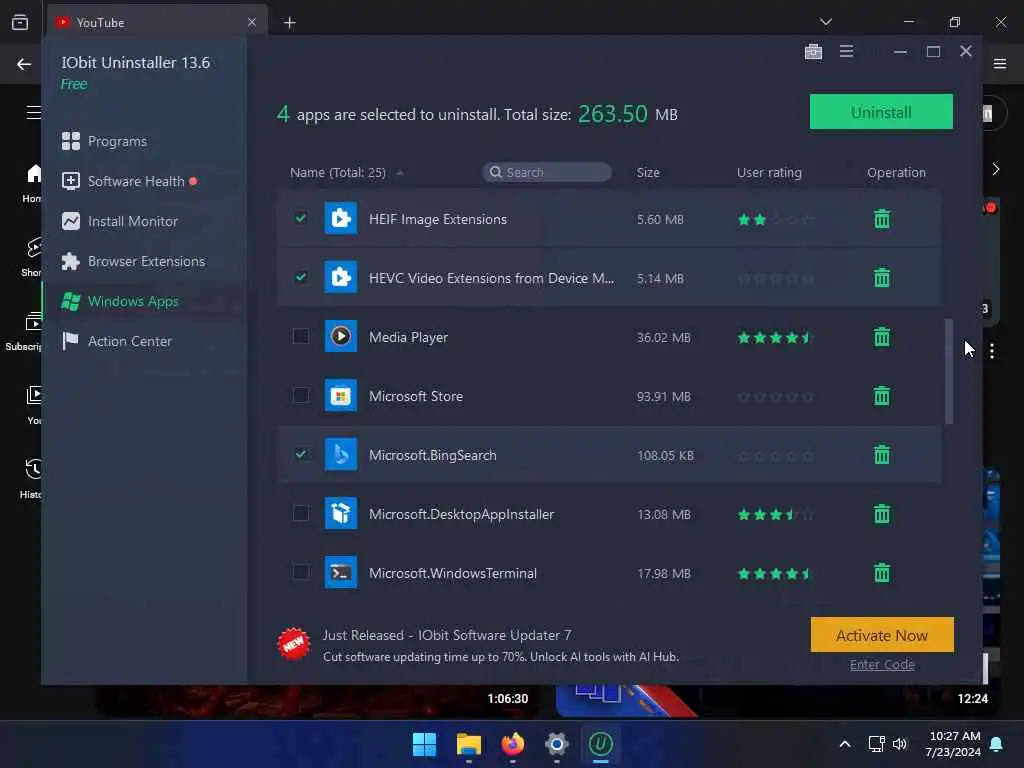Click the red NEW badge in the promo banner
Image resolution: width=1024 pixels, height=768 pixels.
pyautogui.click(x=293, y=644)
